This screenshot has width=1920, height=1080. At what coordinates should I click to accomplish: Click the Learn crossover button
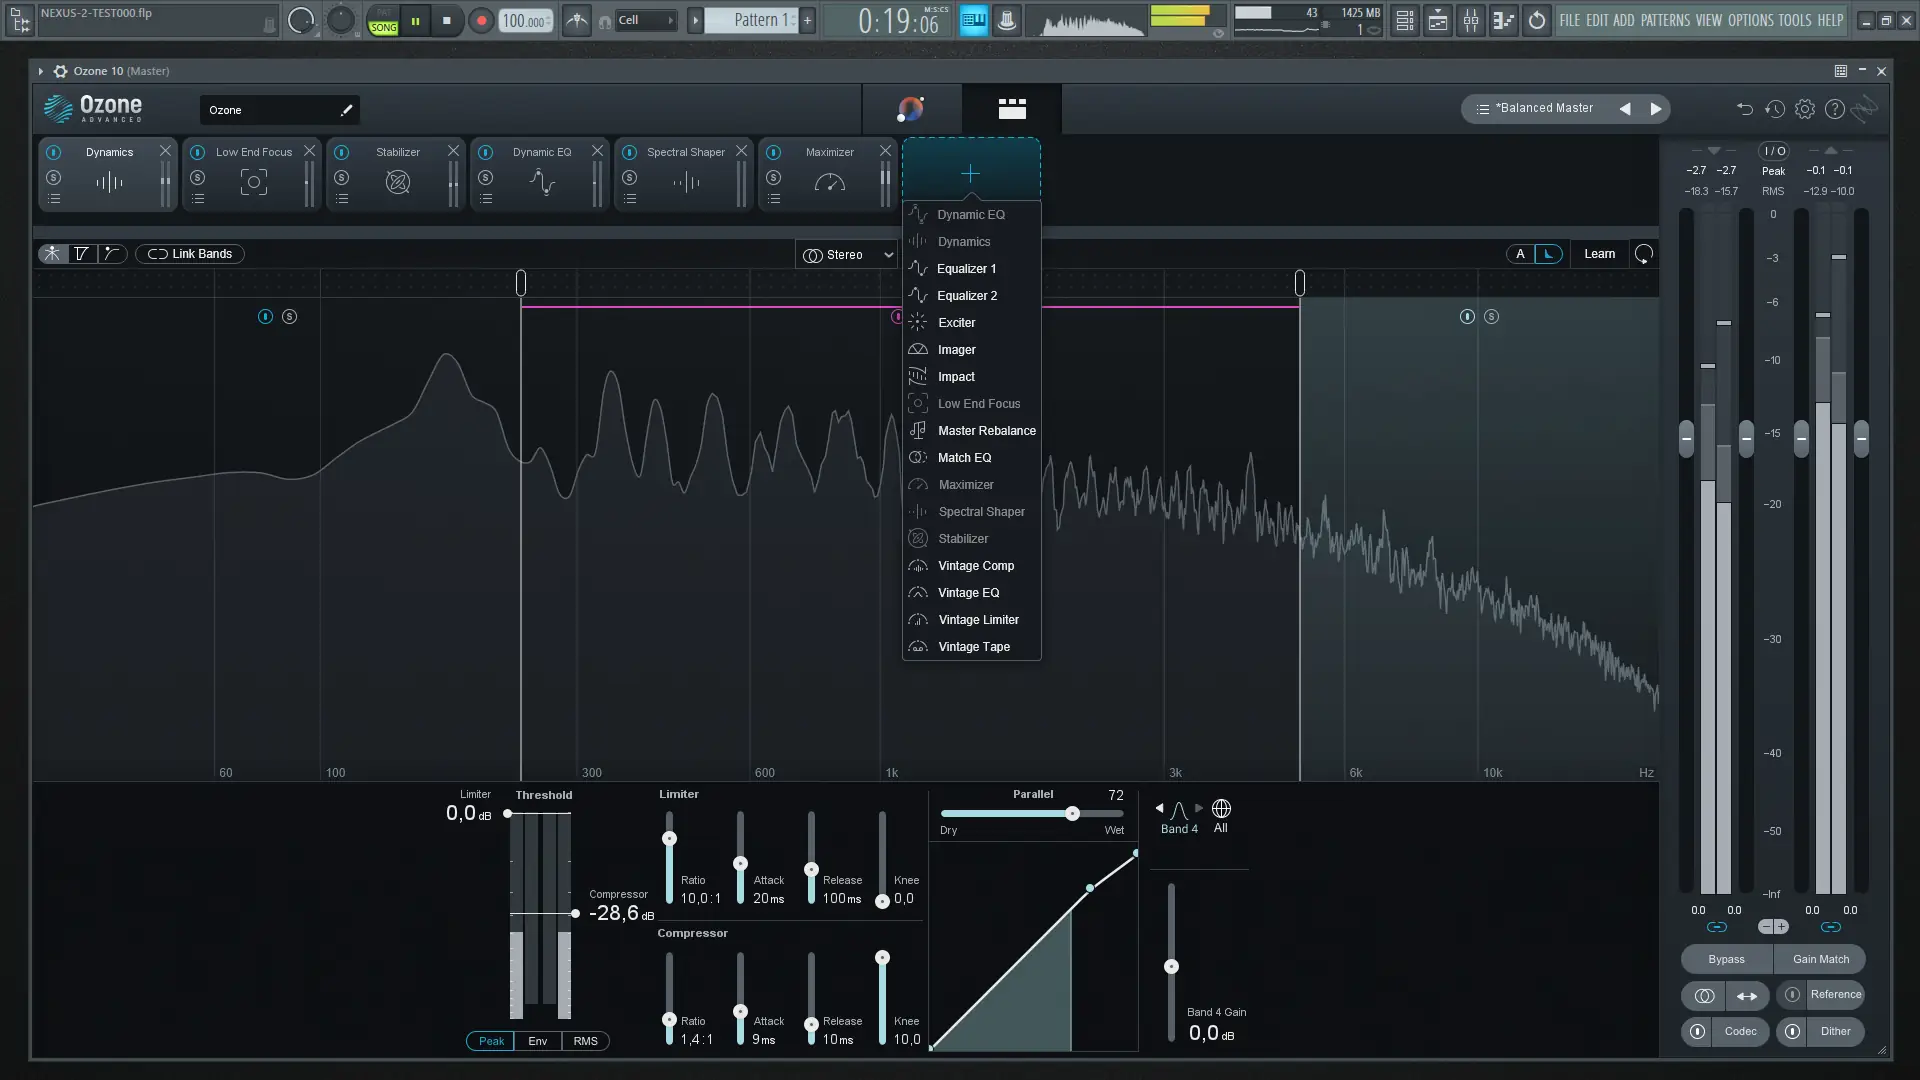pyautogui.click(x=1599, y=254)
